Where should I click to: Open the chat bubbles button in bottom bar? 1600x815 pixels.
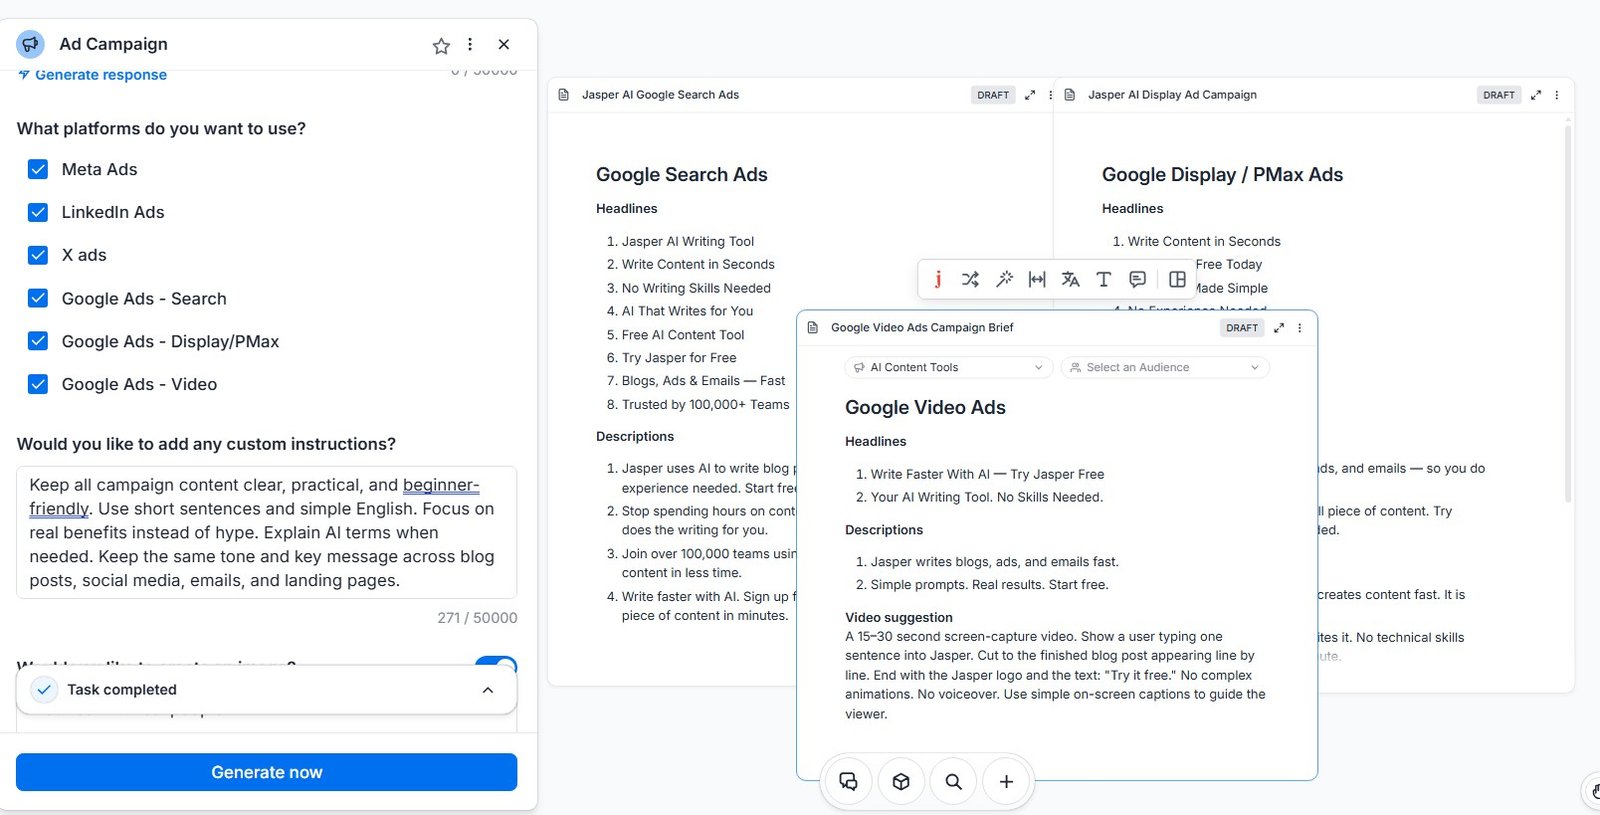848,781
